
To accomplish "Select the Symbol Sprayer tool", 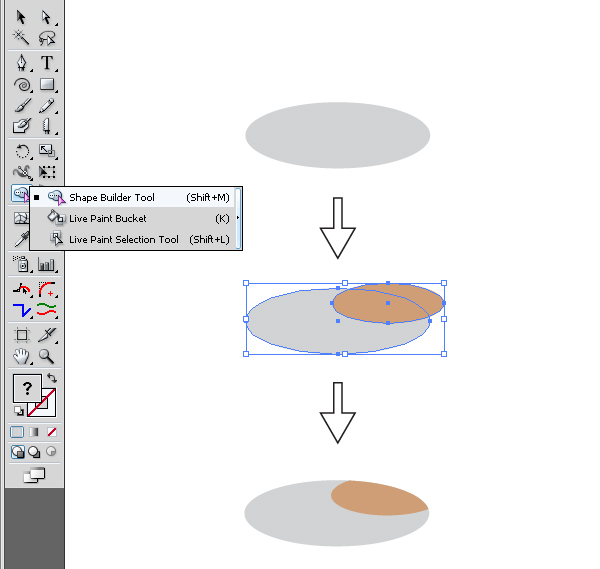I will (x=21, y=264).
